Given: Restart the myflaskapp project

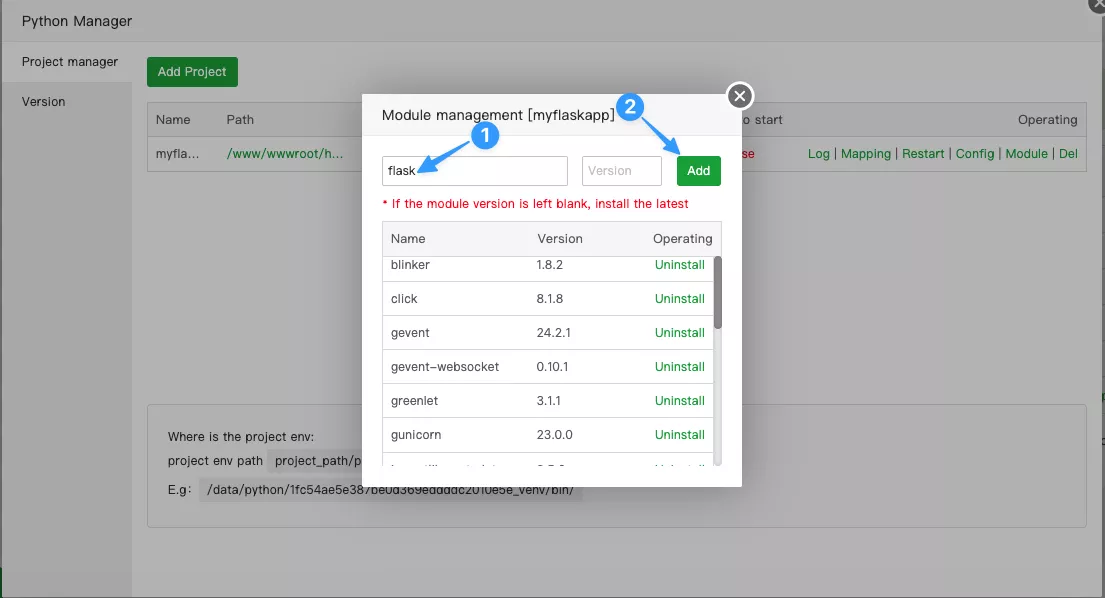Looking at the screenshot, I should 923,154.
